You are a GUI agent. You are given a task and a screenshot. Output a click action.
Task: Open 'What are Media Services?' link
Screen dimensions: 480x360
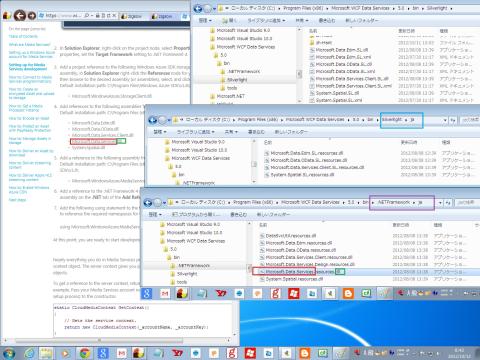click(x=29, y=45)
